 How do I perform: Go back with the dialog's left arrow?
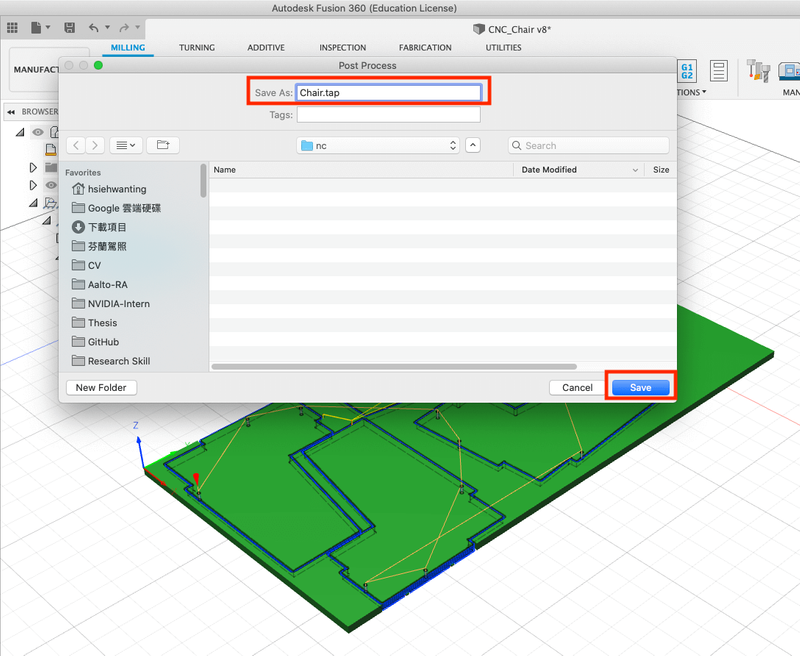pyautogui.click(x=75, y=145)
